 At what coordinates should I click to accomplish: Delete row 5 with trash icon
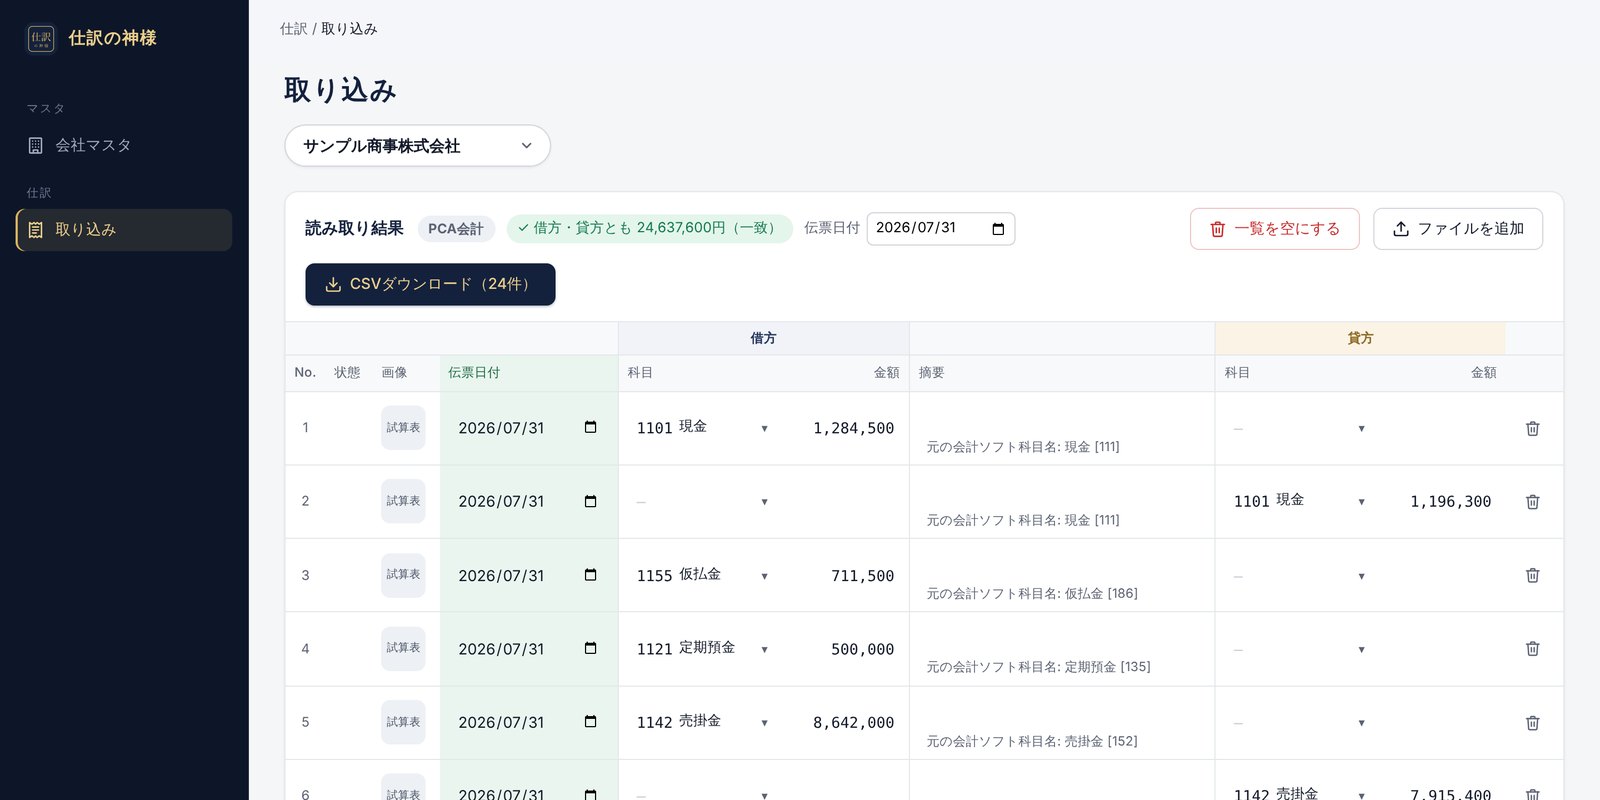point(1532,723)
